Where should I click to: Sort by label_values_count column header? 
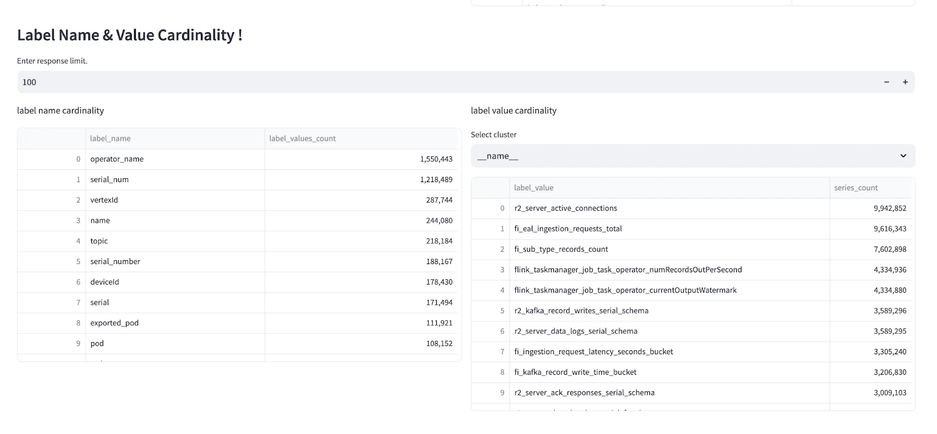click(361, 139)
